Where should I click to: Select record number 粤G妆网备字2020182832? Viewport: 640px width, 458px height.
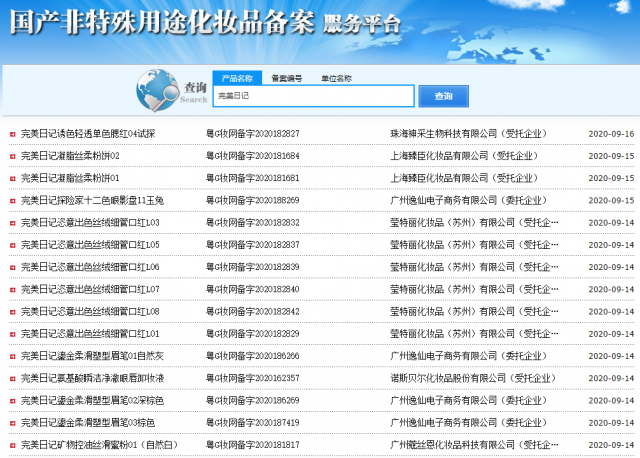(253, 222)
